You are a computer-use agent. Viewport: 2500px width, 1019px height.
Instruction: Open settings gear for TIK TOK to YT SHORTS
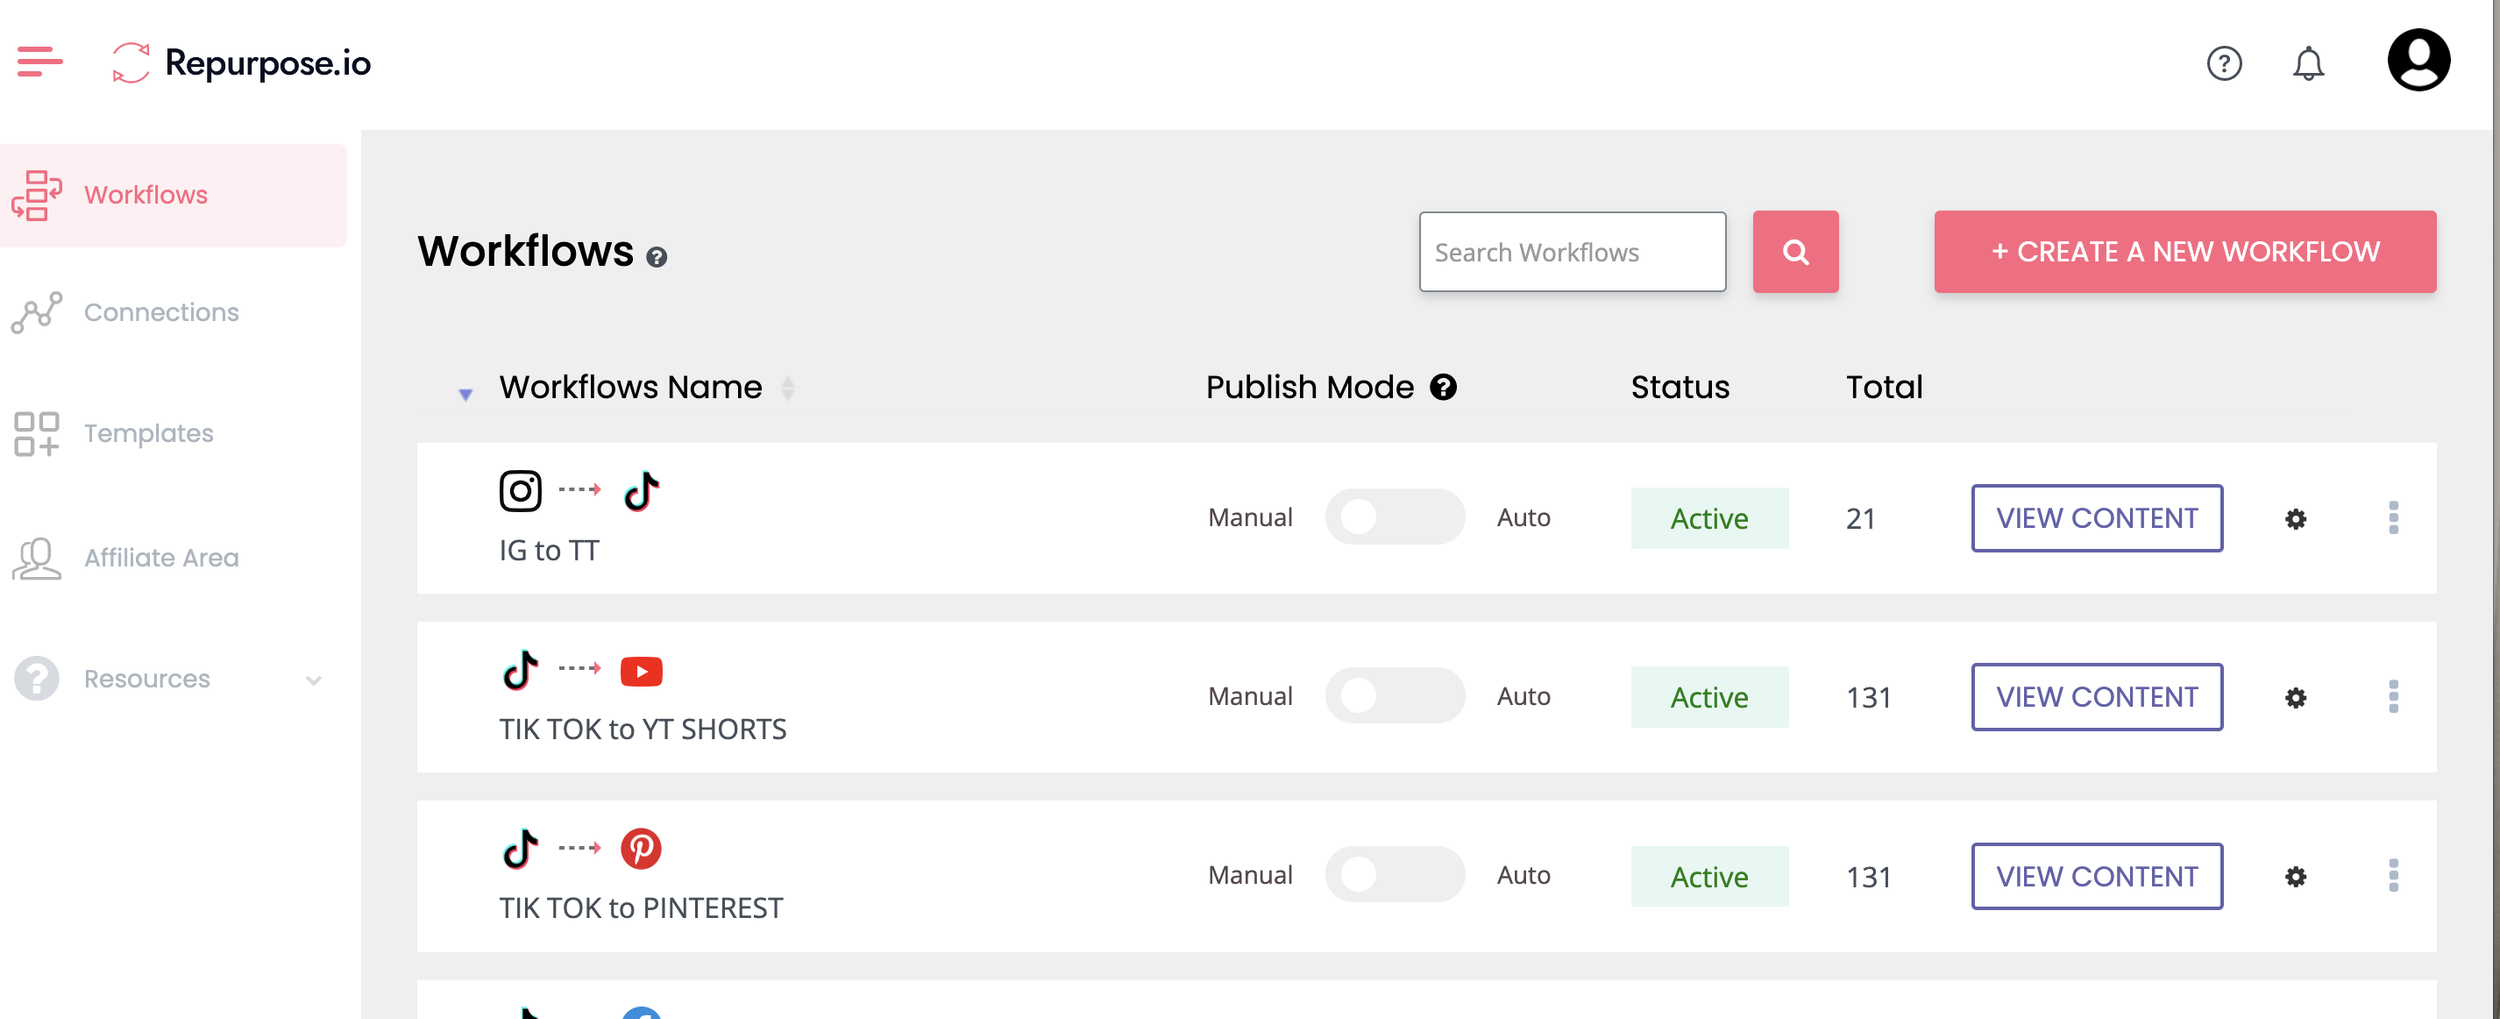click(2296, 698)
